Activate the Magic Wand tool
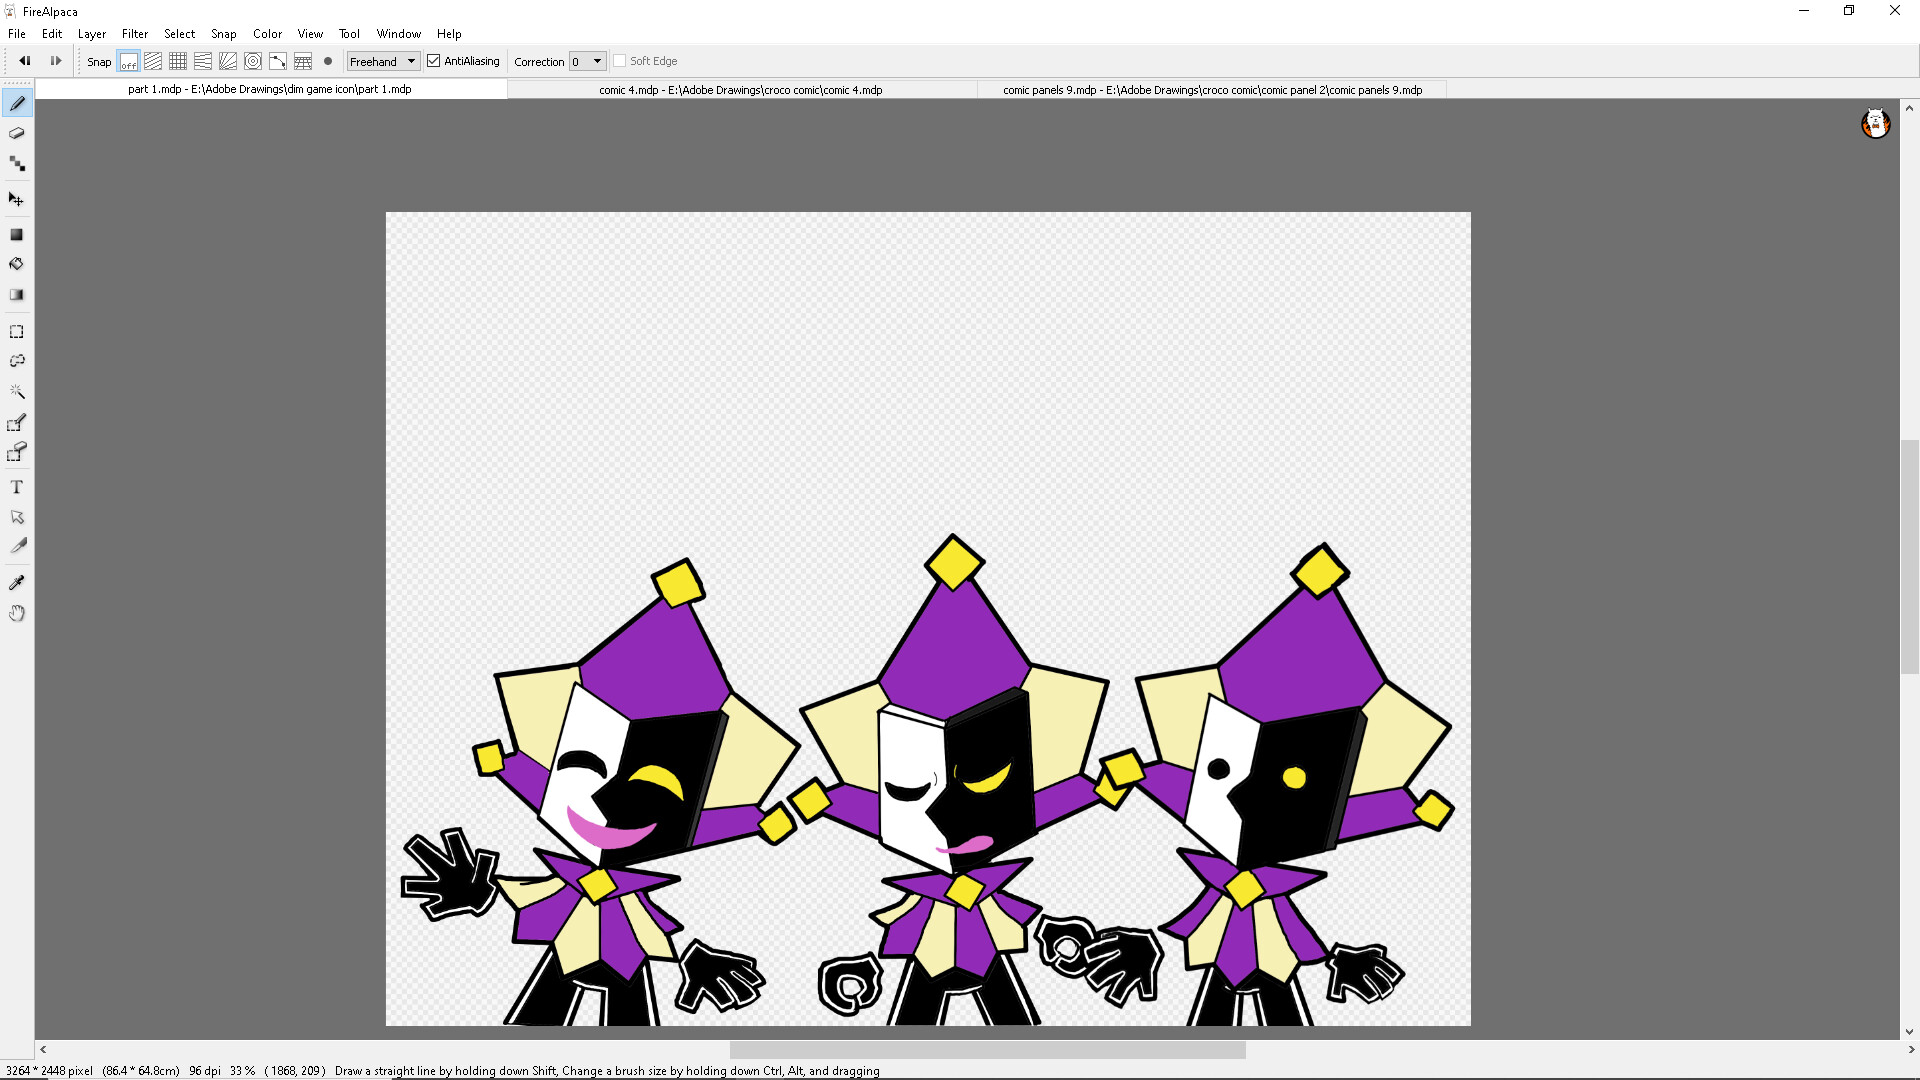1920x1080 pixels. (x=17, y=392)
